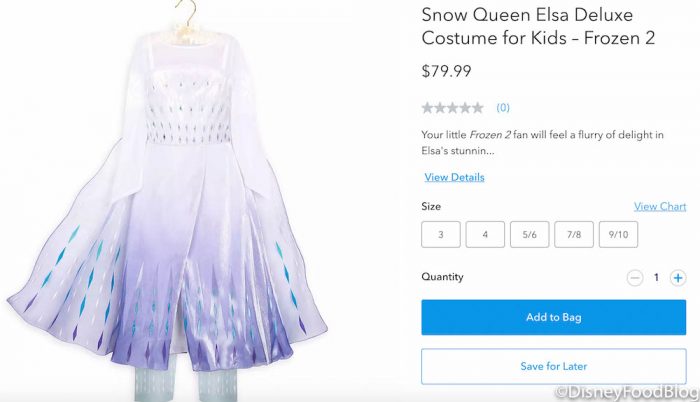Increase quantity with the plus icon
The image size is (700, 402).
(678, 277)
